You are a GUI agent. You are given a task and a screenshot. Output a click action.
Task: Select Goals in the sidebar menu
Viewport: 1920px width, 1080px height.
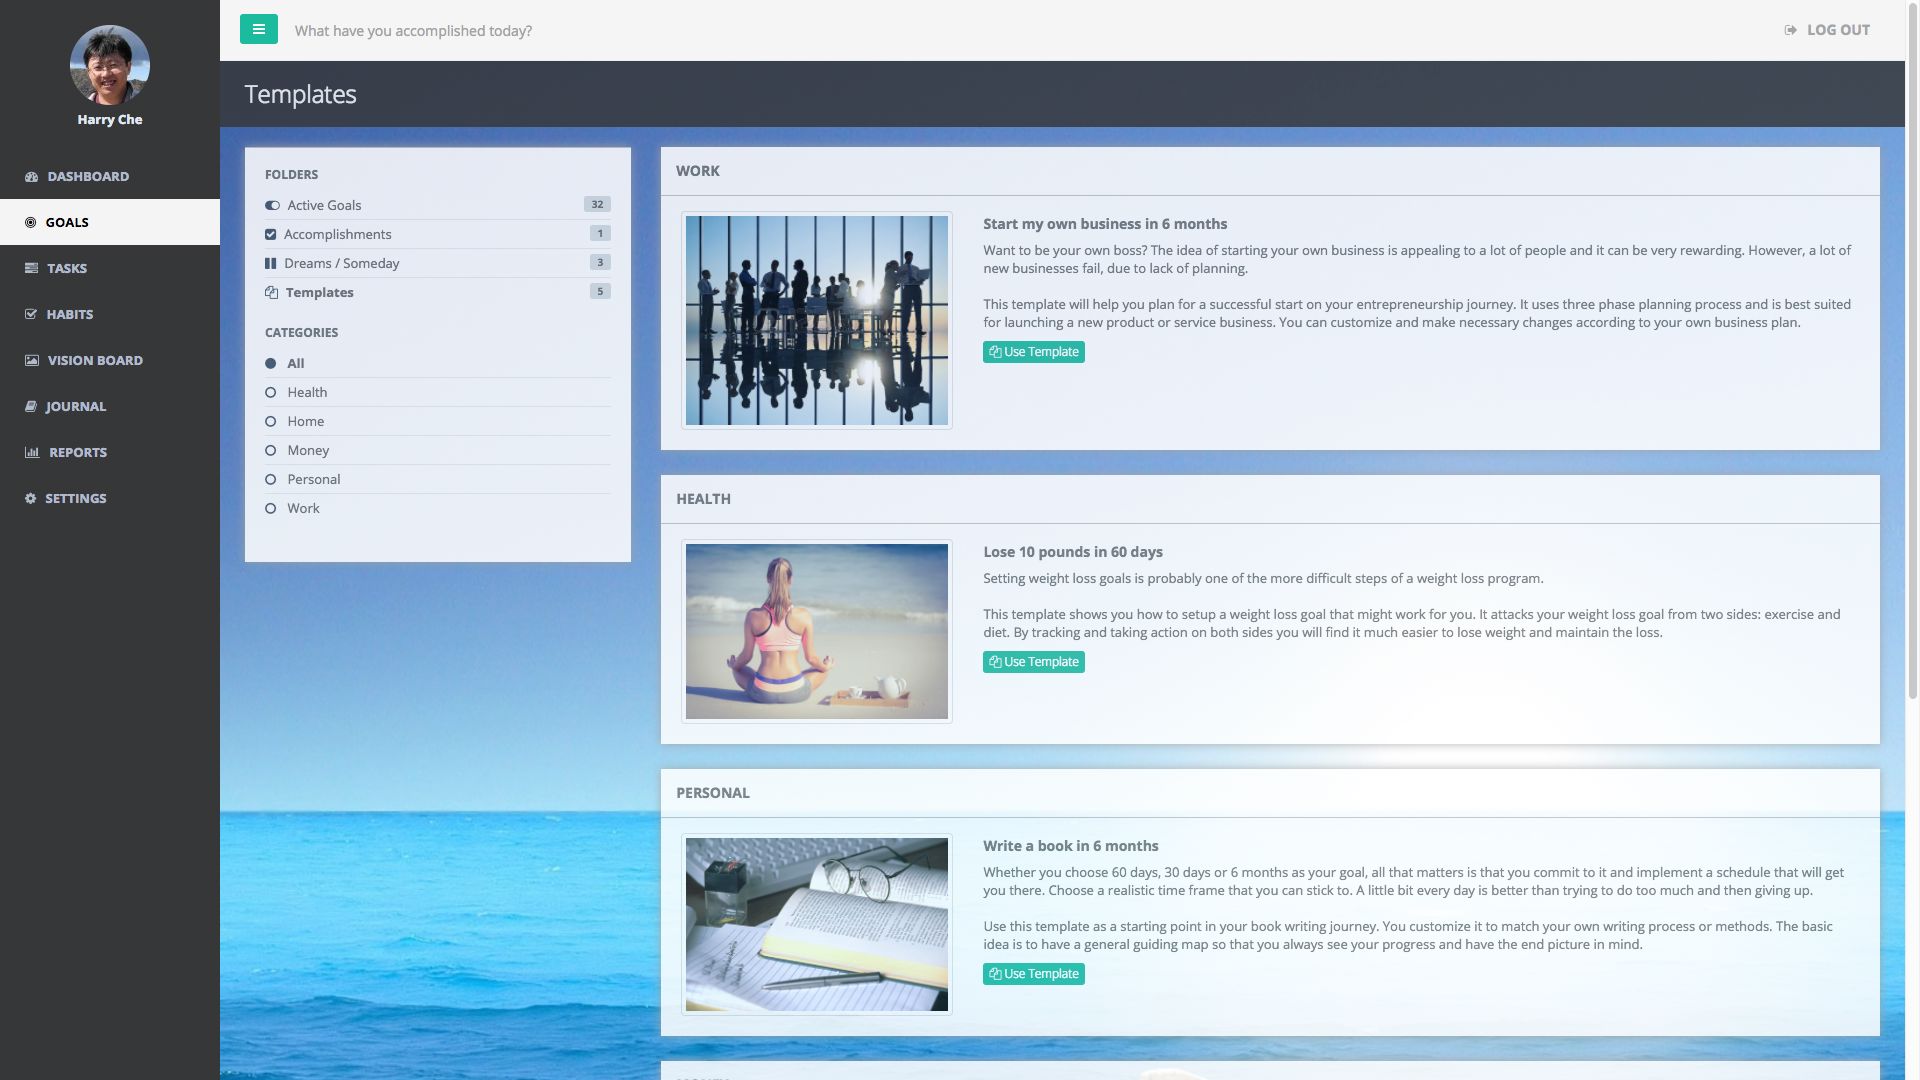coord(67,222)
